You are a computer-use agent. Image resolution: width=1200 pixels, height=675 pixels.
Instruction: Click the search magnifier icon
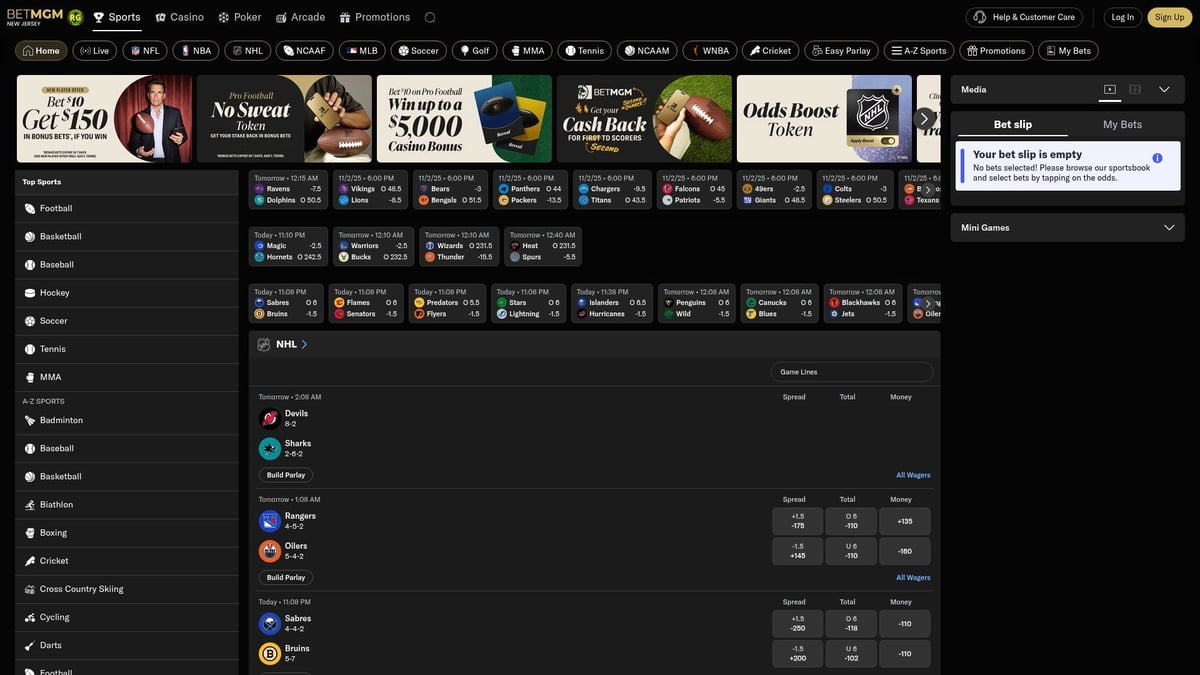[x=428, y=16]
